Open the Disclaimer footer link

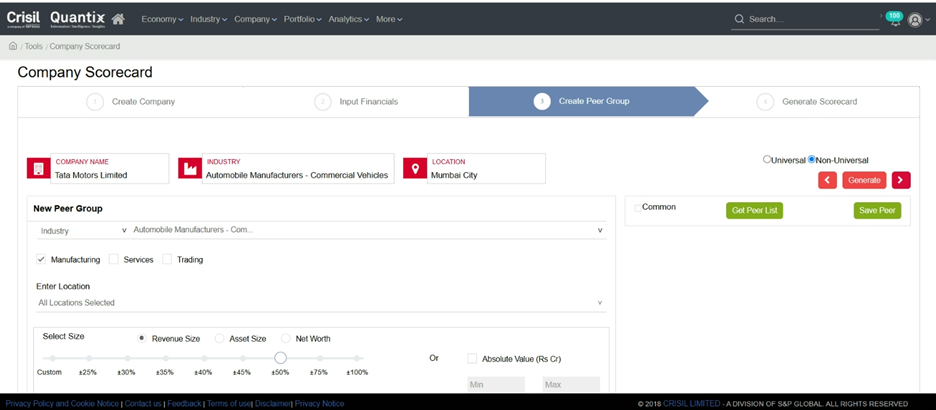tap(272, 404)
